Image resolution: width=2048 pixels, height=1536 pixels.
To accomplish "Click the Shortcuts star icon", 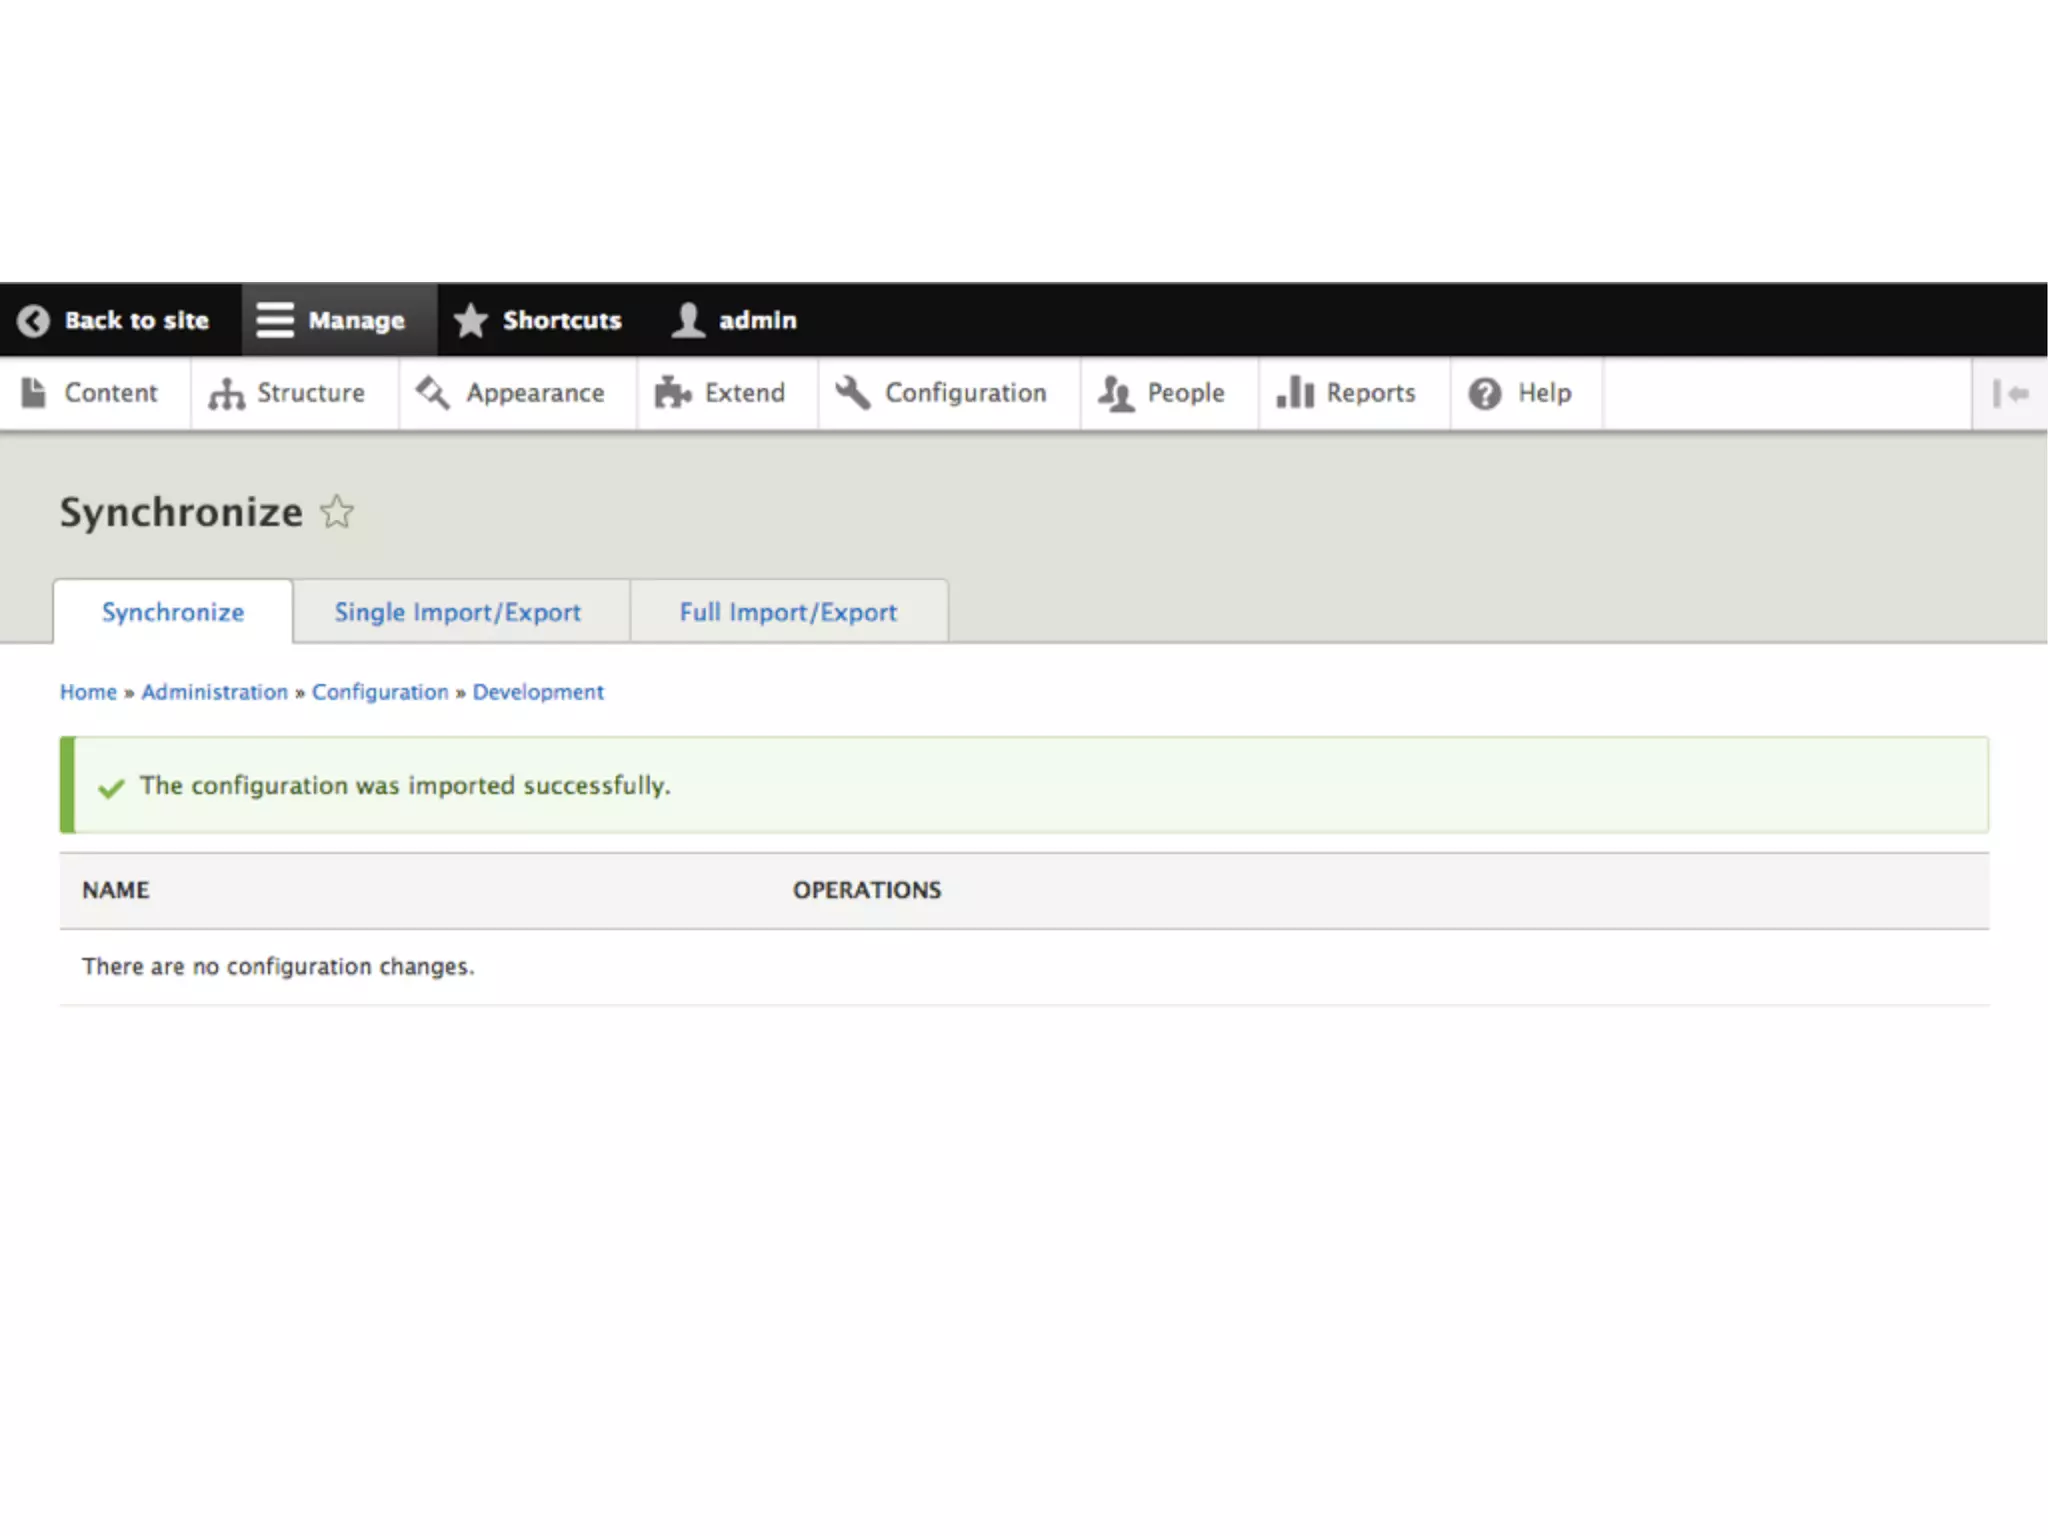I will coord(470,320).
